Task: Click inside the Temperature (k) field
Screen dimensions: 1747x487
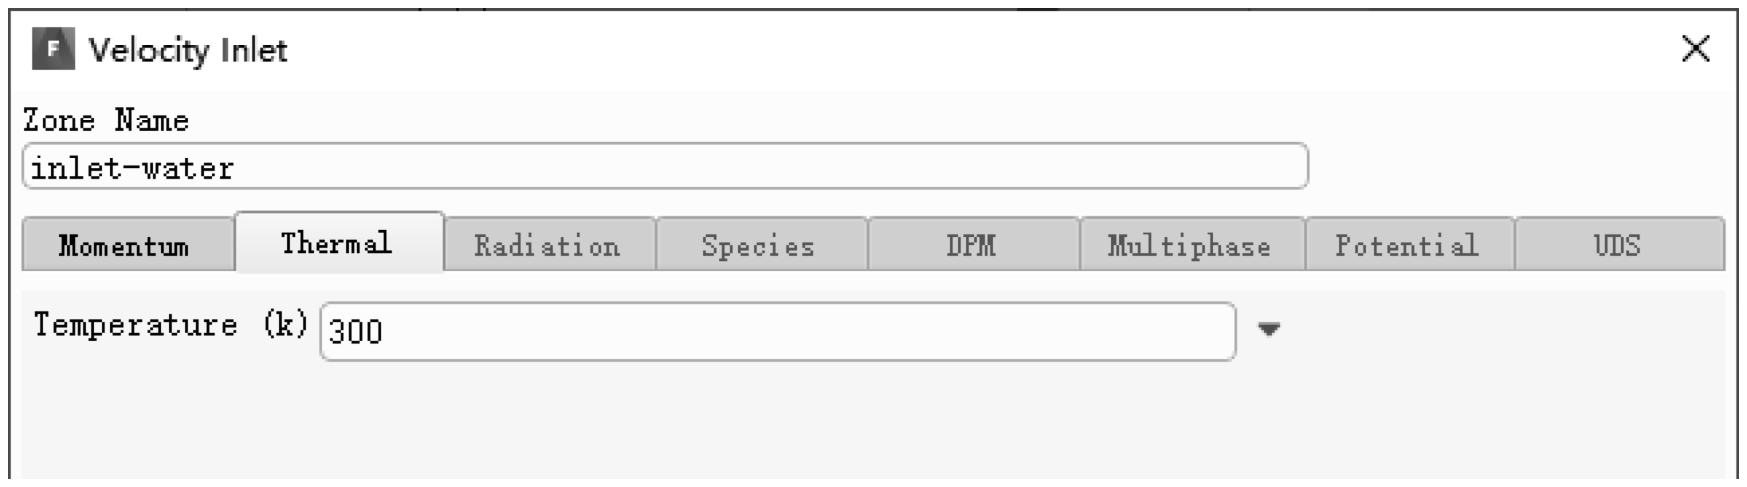Action: pos(778,331)
